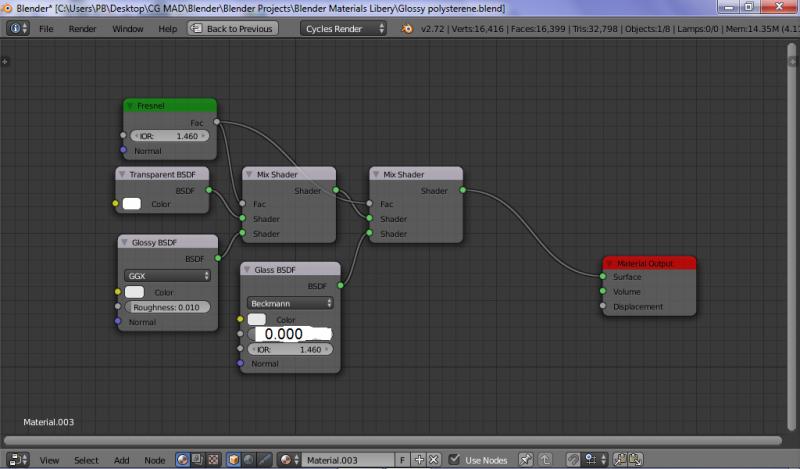
Task: Click the Transparent BSDF white color swatch
Action: [132, 204]
